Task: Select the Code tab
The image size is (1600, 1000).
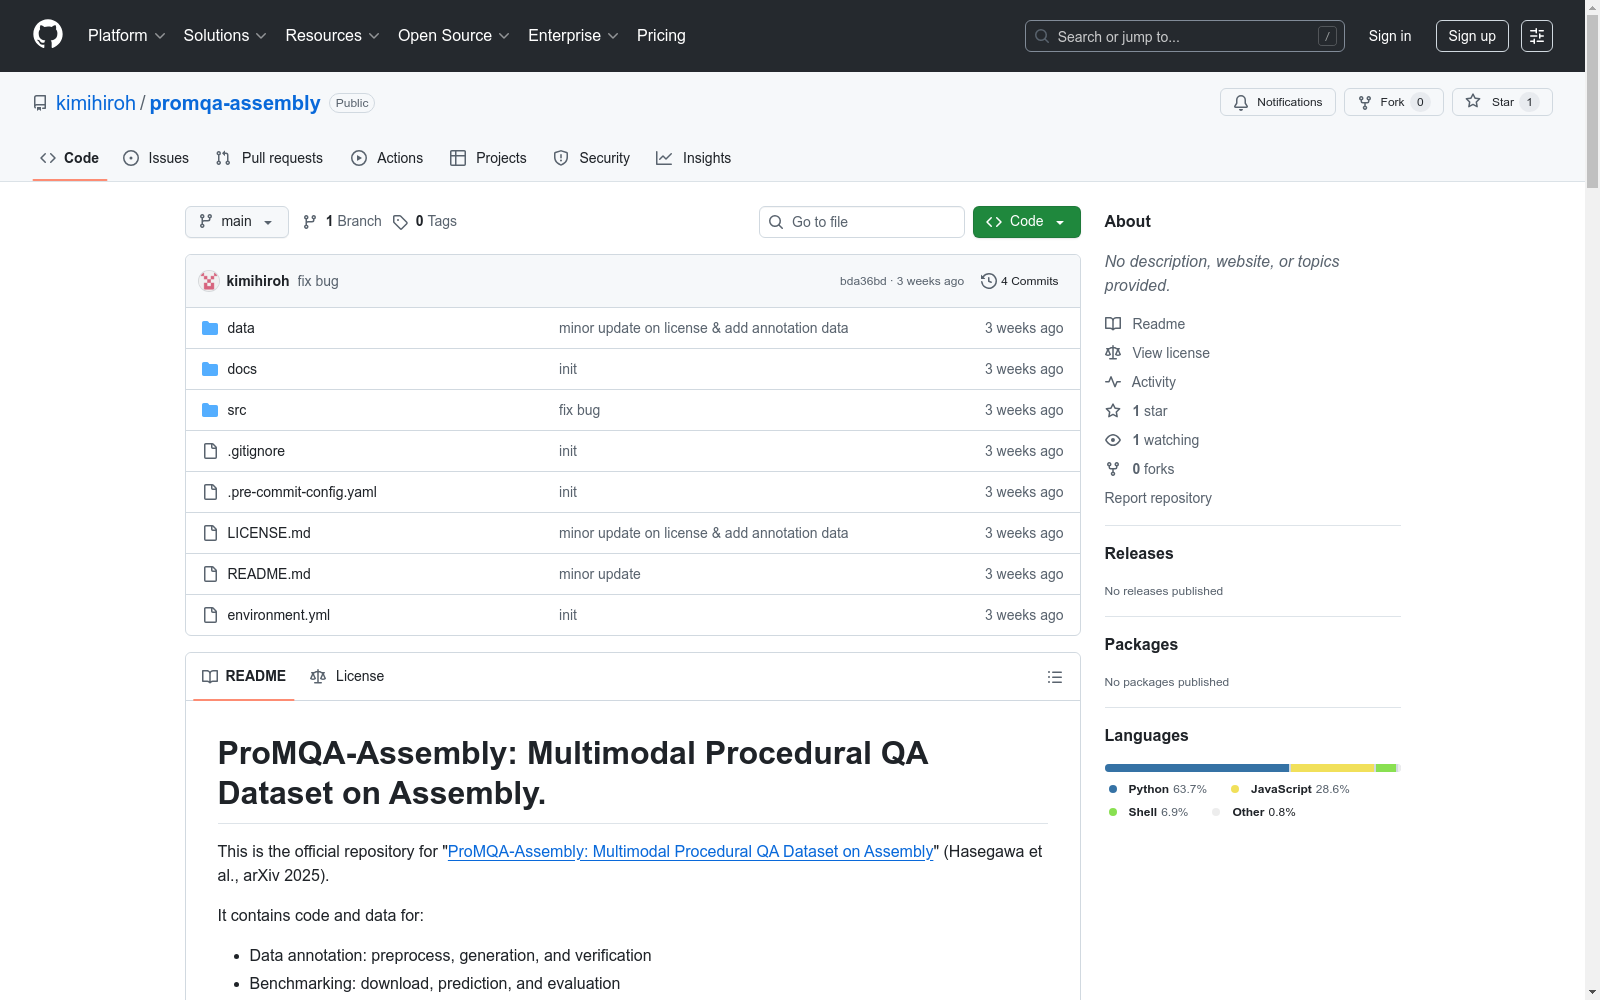Action: (x=70, y=158)
